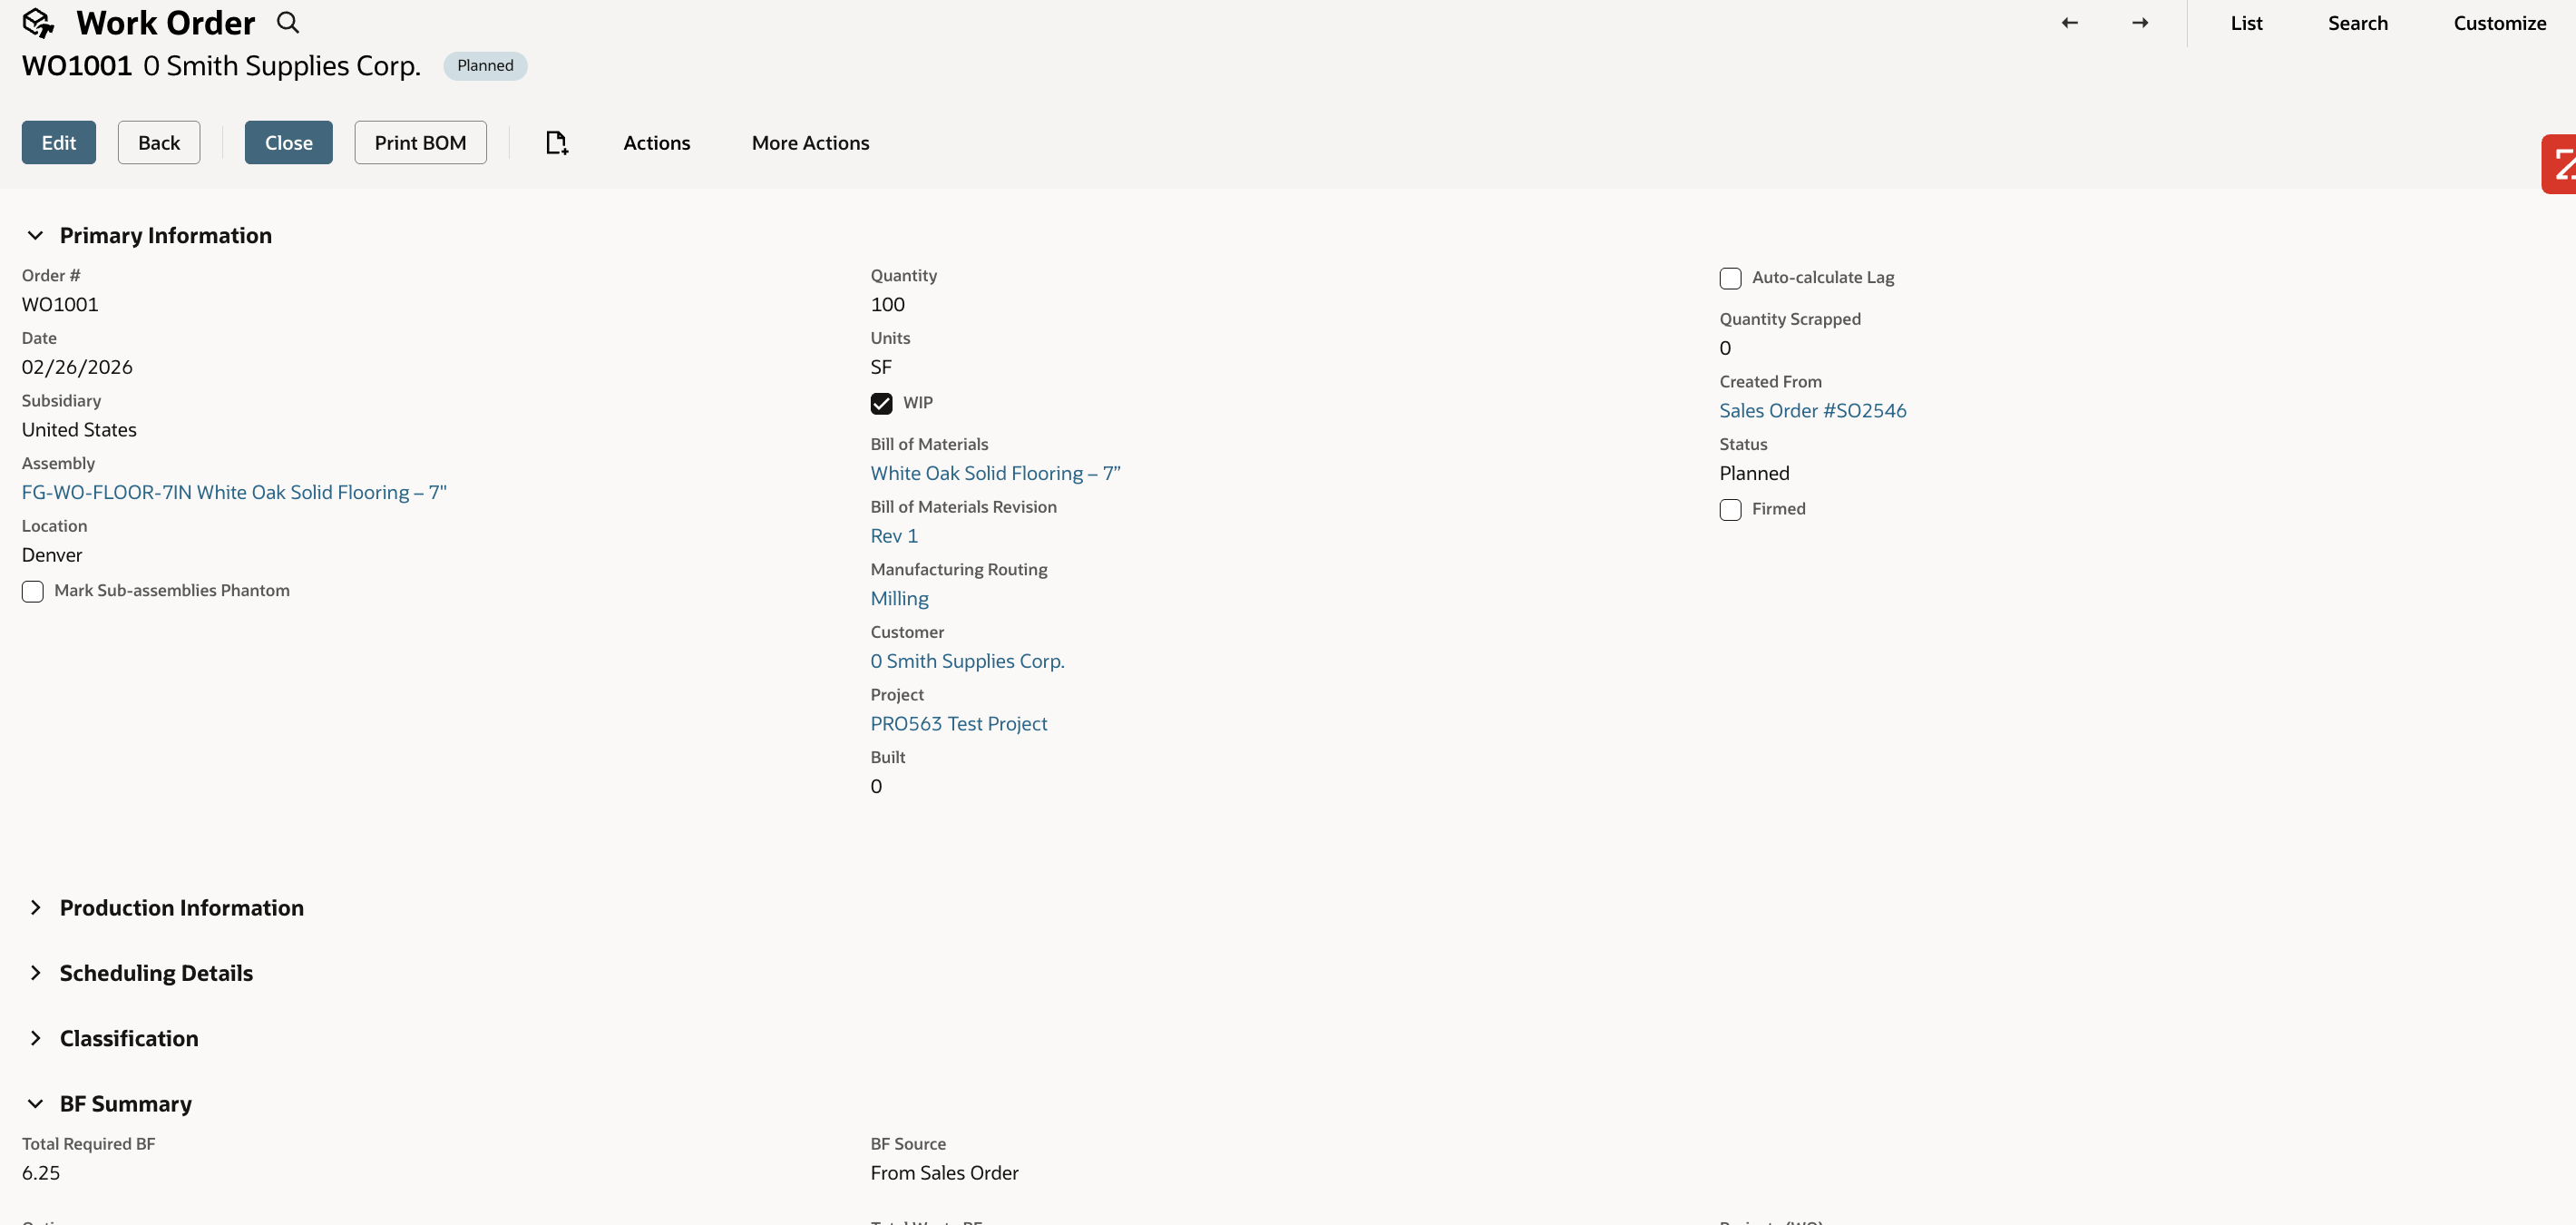The width and height of the screenshot is (2576, 1225).
Task: Open the Actions menu
Action: [656, 143]
